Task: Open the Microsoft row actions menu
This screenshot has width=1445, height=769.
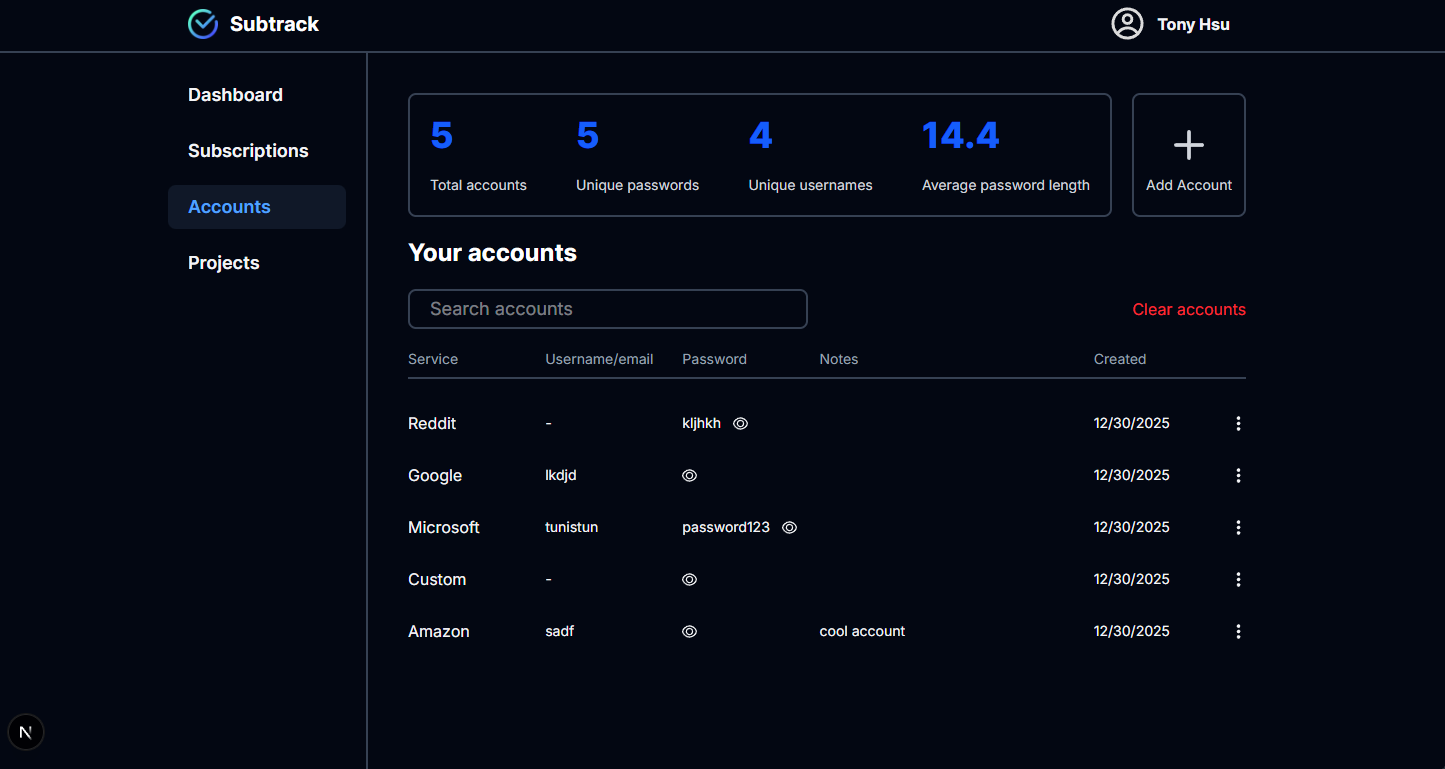Action: pyautogui.click(x=1238, y=528)
